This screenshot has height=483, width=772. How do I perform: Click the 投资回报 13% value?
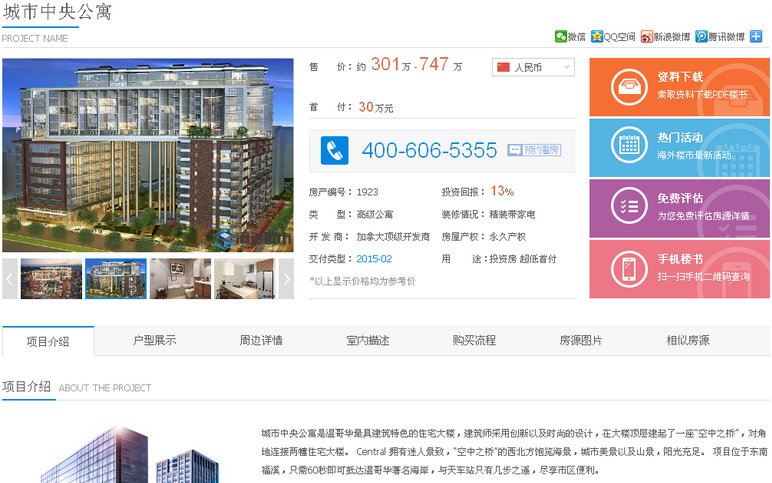pos(502,191)
